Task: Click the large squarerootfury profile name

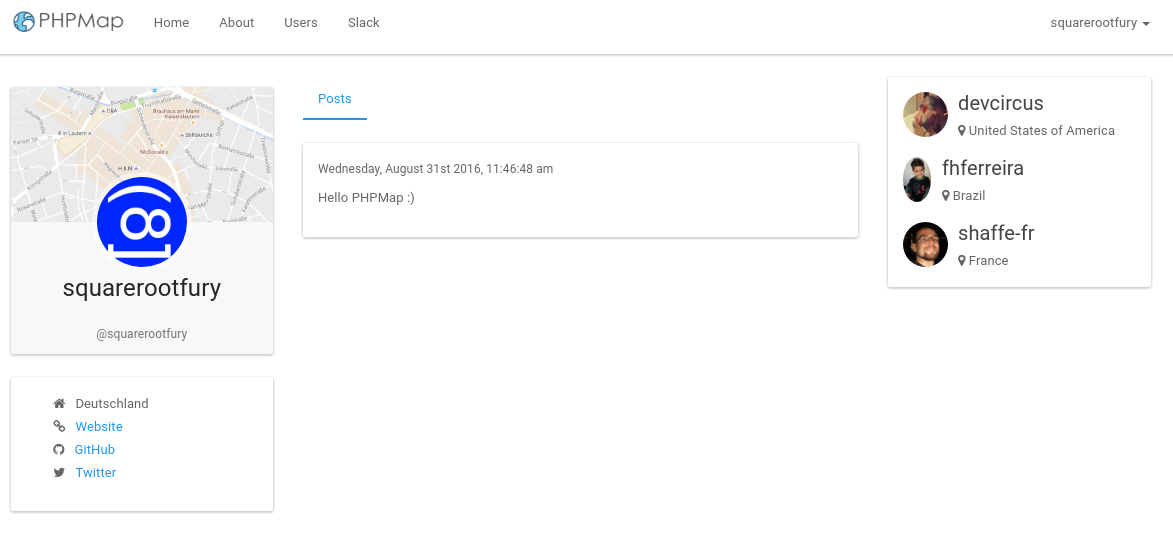Action: pos(142,289)
